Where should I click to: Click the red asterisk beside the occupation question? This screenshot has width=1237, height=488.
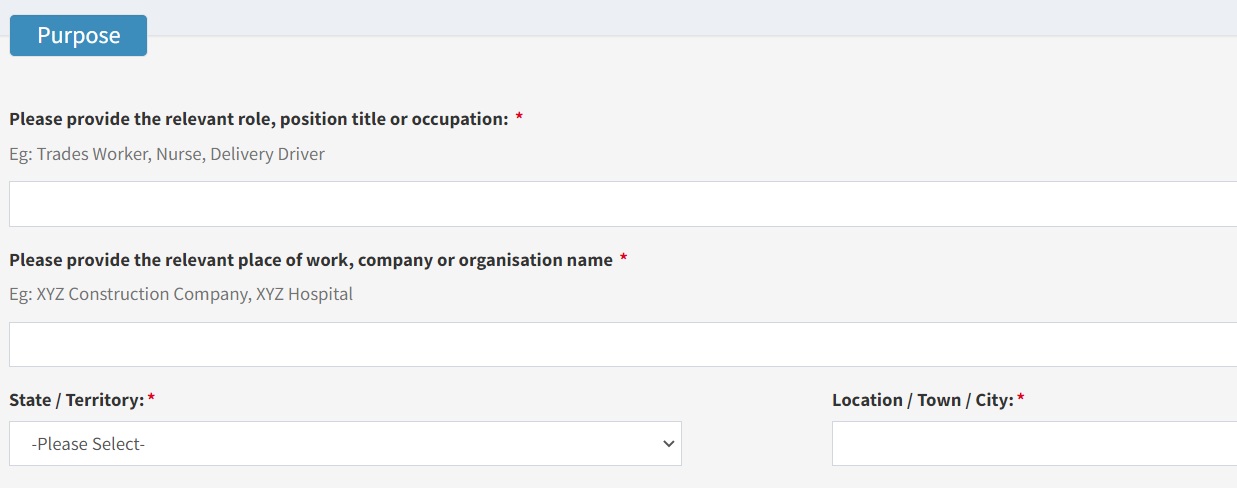[520, 118]
